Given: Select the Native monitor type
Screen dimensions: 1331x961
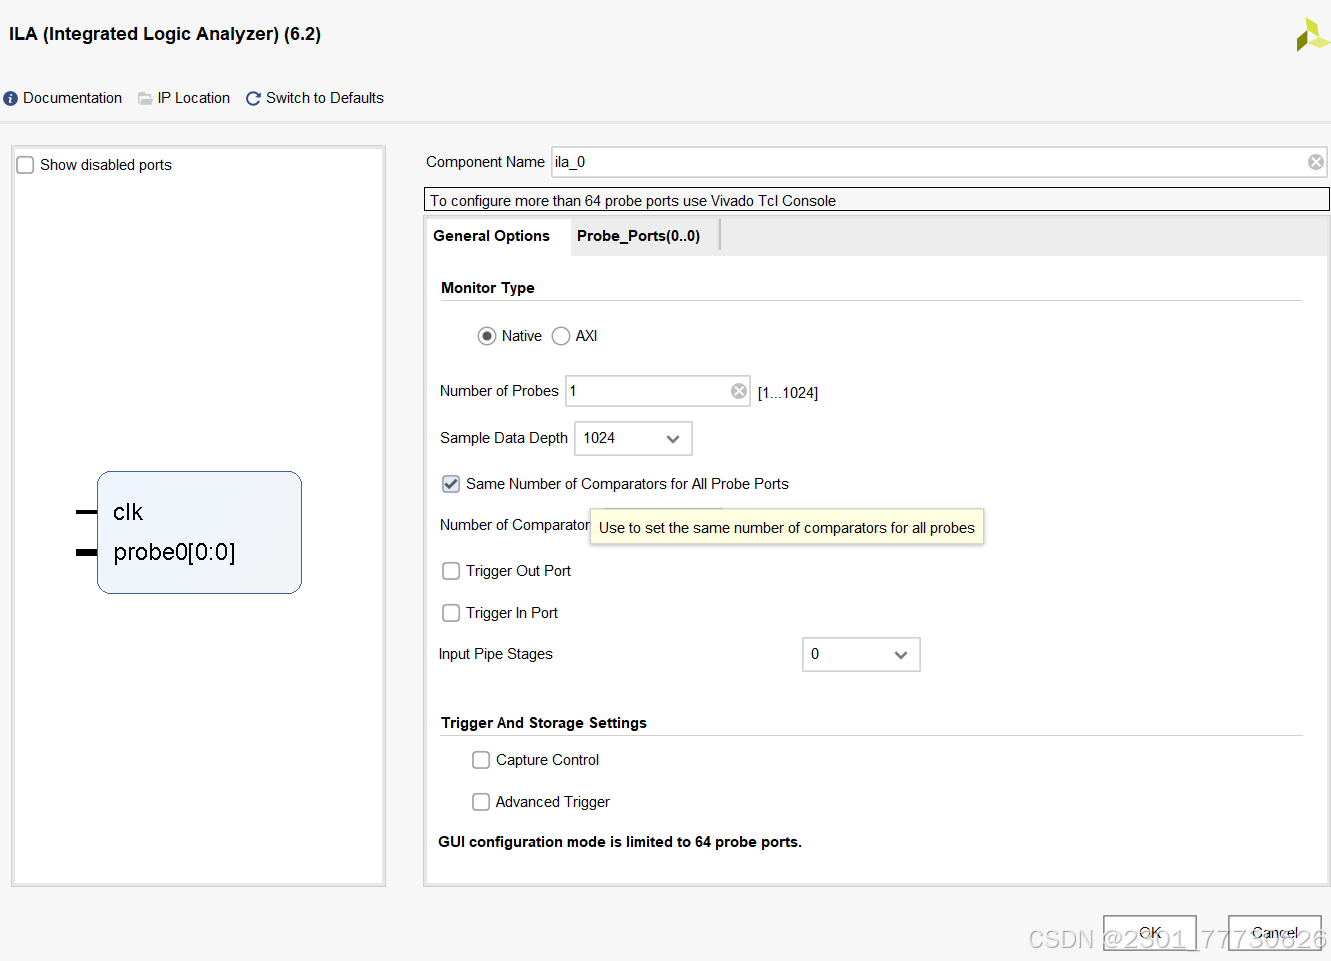Looking at the screenshot, I should (487, 336).
